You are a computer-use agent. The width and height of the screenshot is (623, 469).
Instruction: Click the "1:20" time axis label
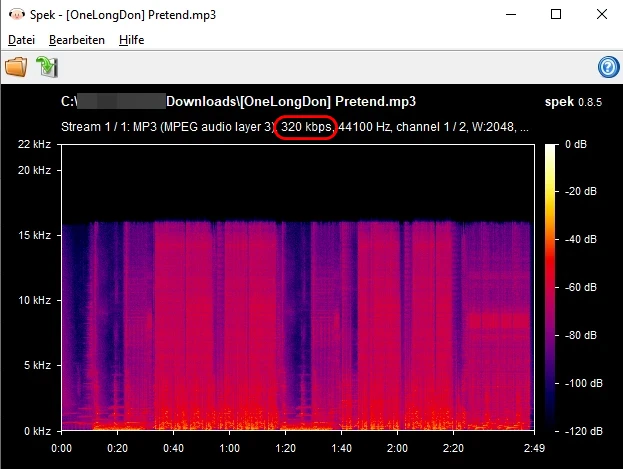[x=285, y=448]
